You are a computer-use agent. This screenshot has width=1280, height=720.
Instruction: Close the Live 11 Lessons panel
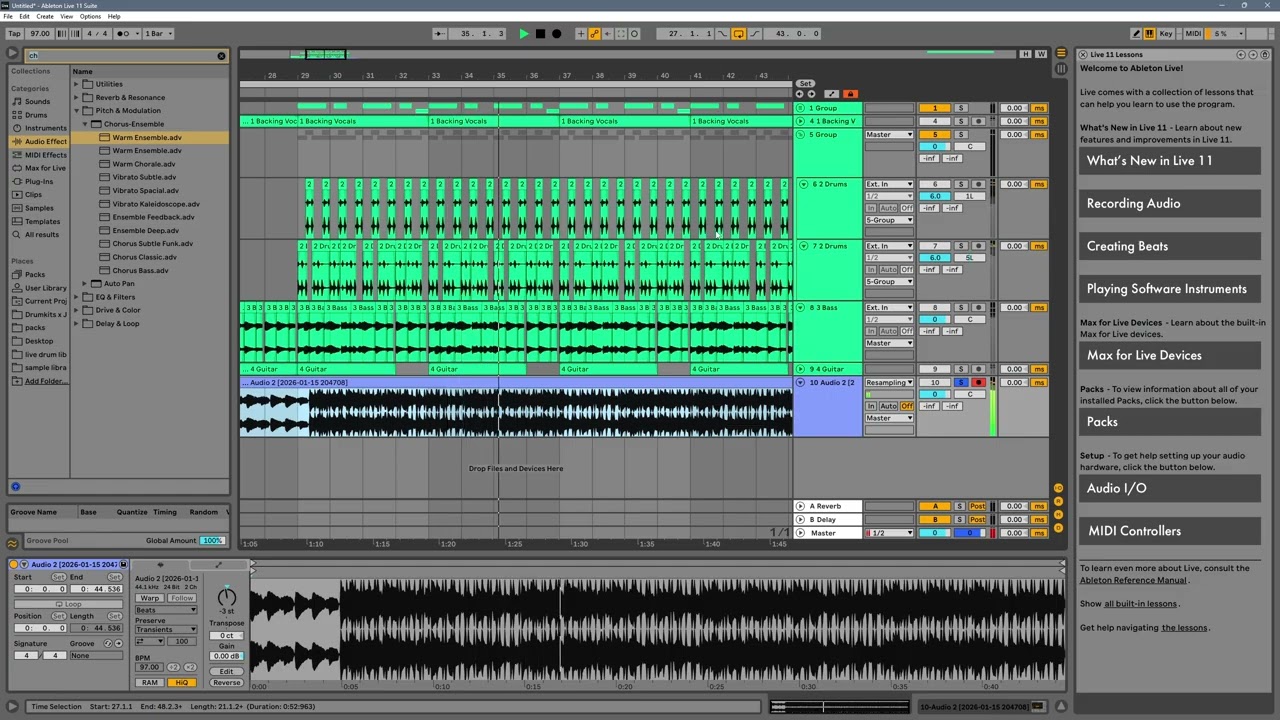click(x=1082, y=54)
